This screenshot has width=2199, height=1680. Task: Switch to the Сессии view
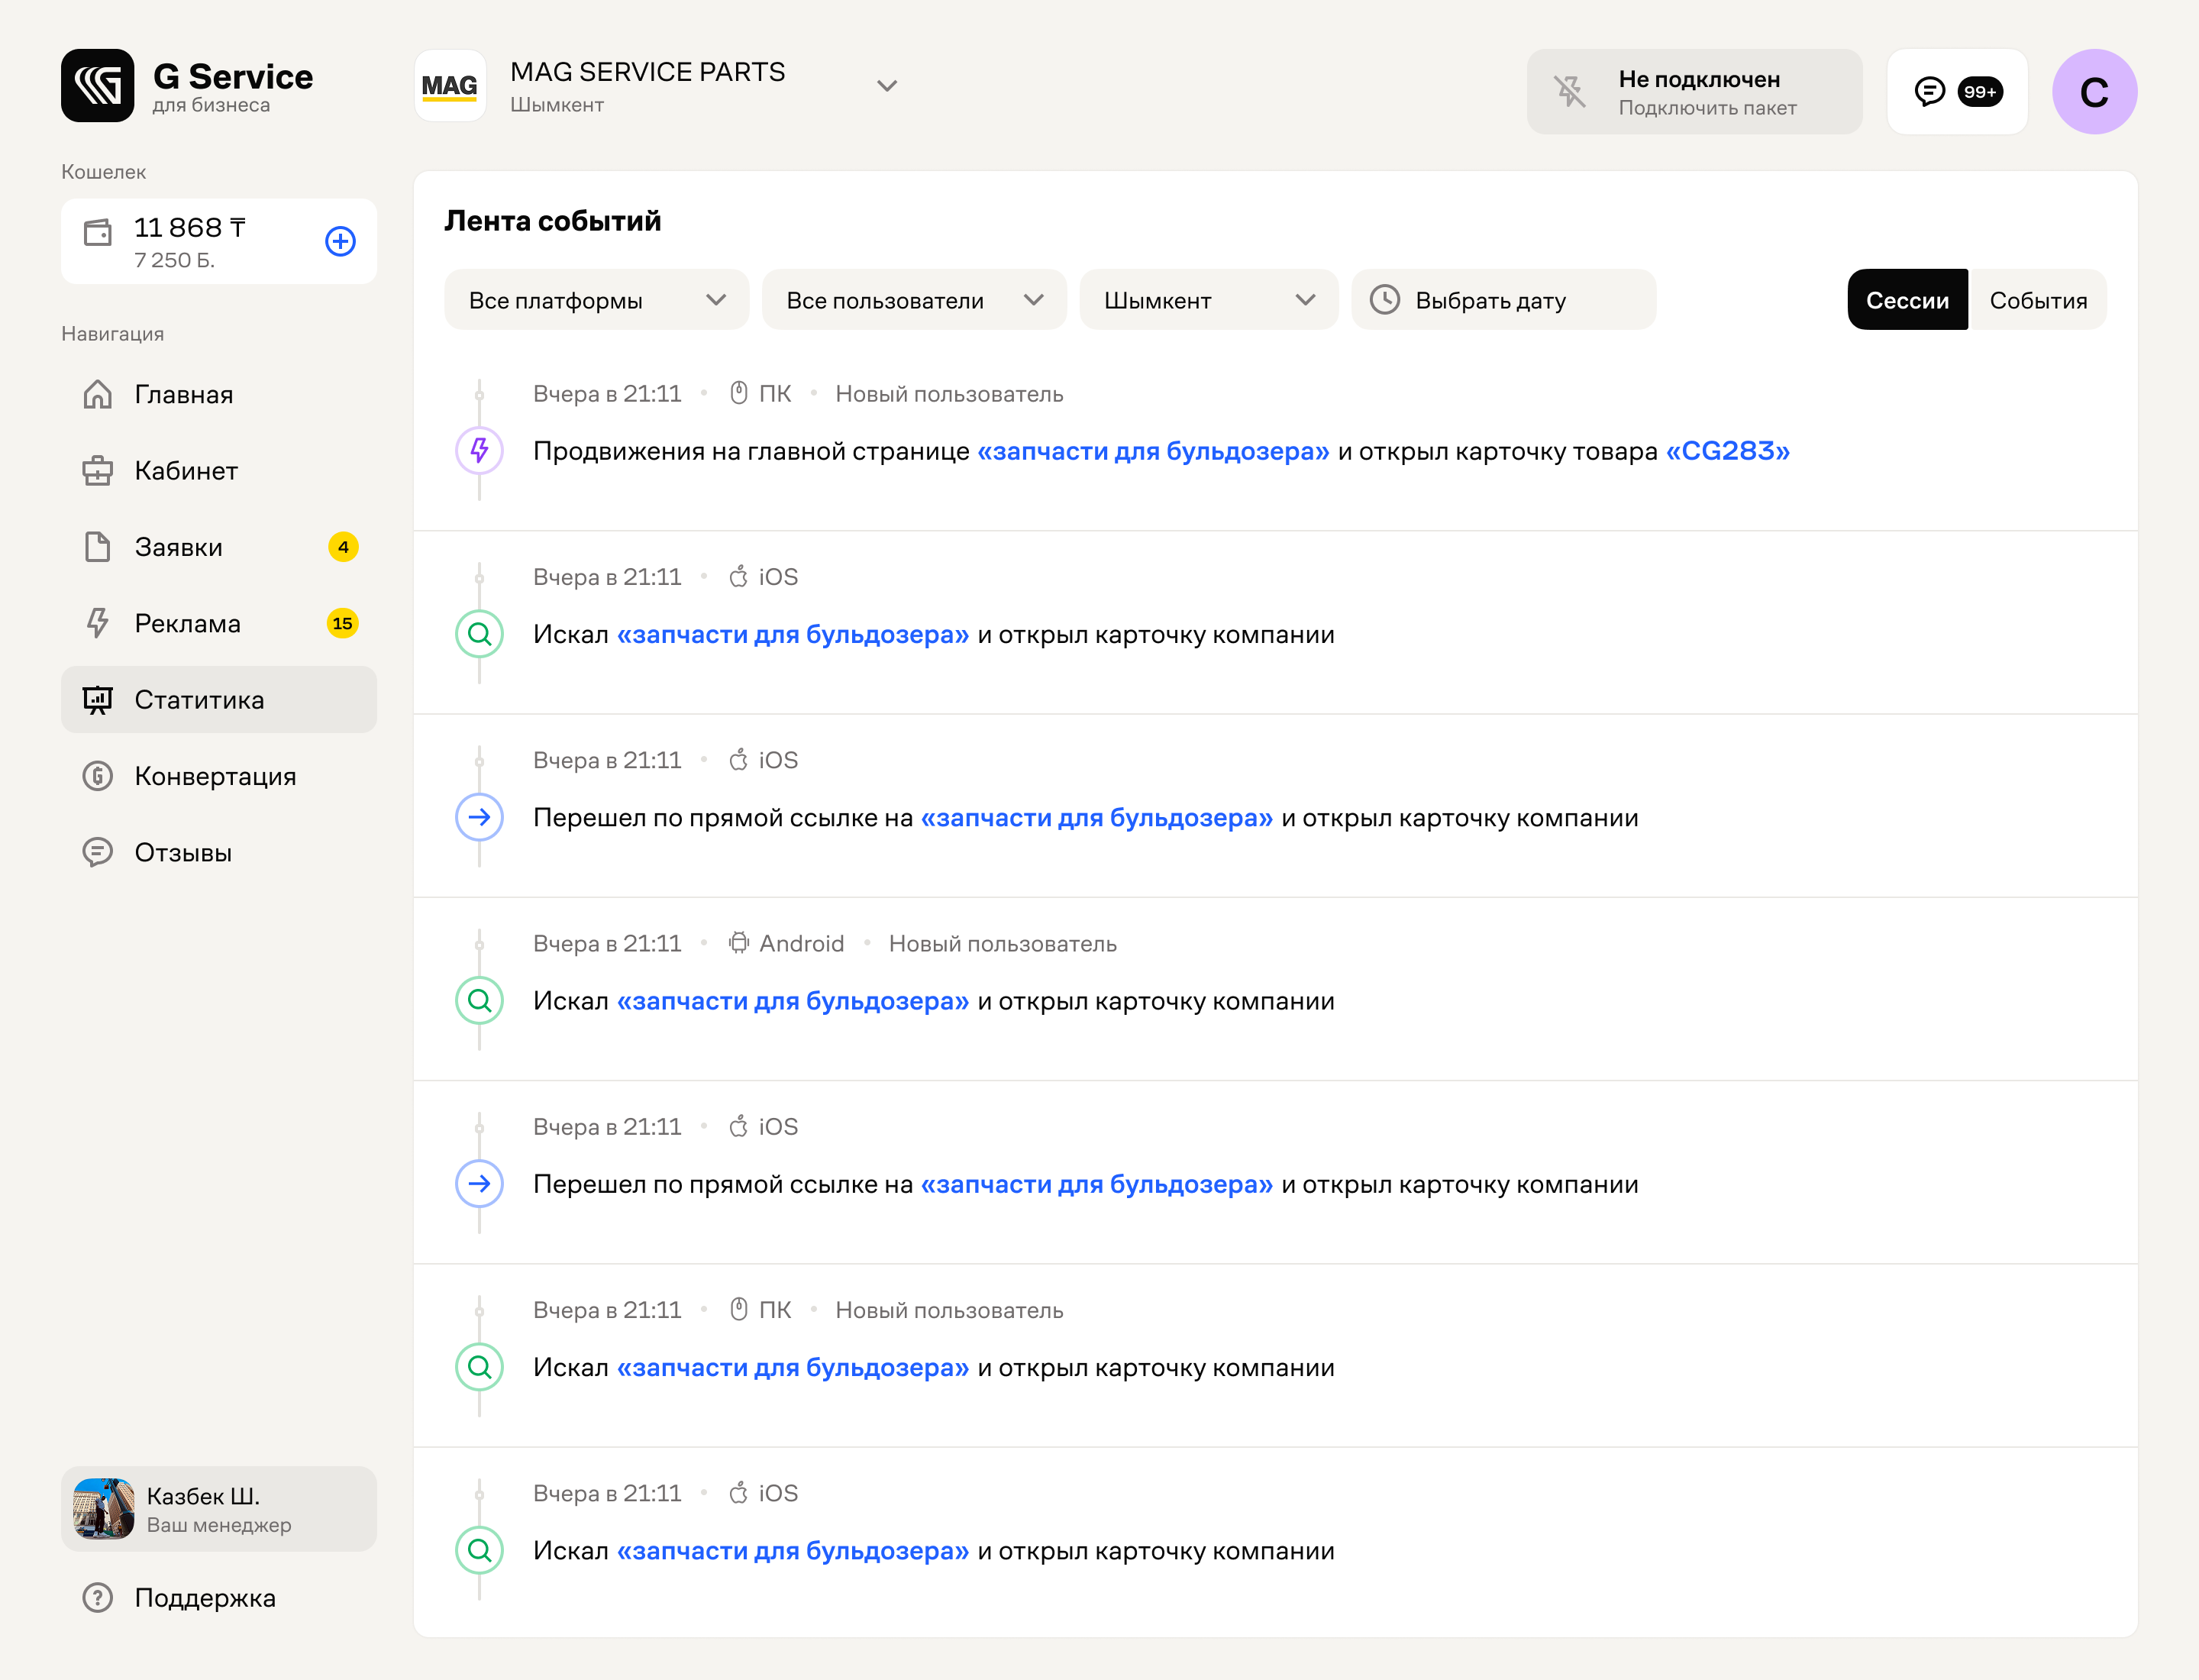click(1907, 300)
